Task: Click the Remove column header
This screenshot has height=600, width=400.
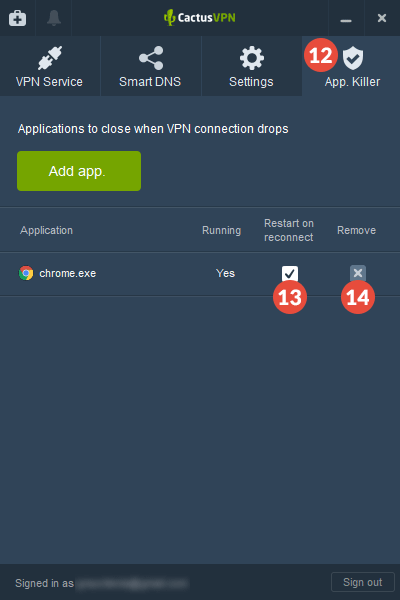Action: pyautogui.click(x=356, y=230)
